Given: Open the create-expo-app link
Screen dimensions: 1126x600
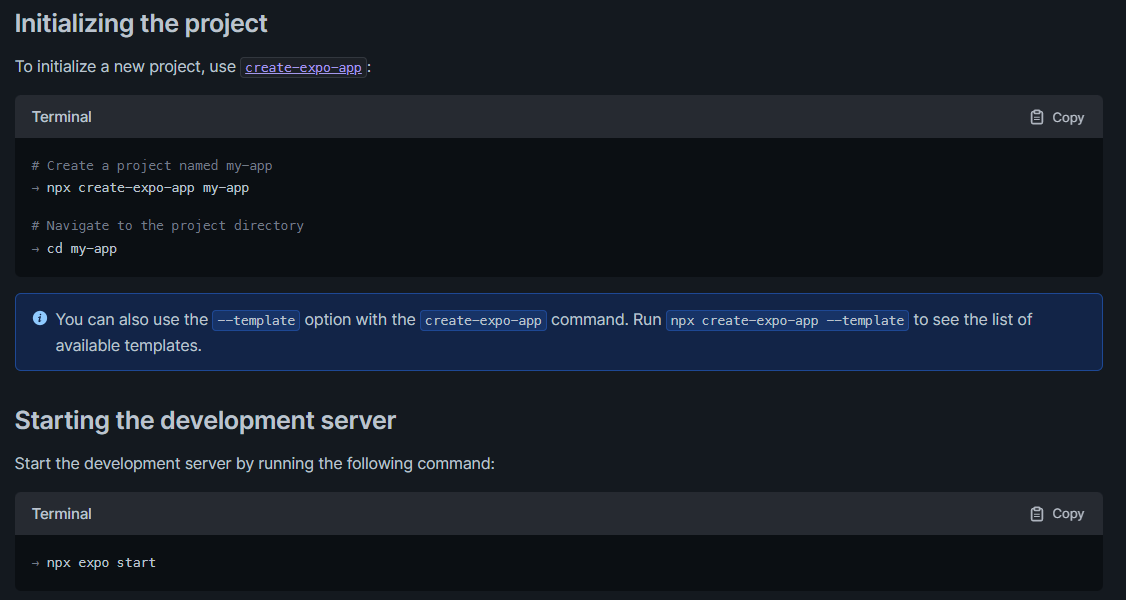Looking at the screenshot, I should tap(303, 67).
